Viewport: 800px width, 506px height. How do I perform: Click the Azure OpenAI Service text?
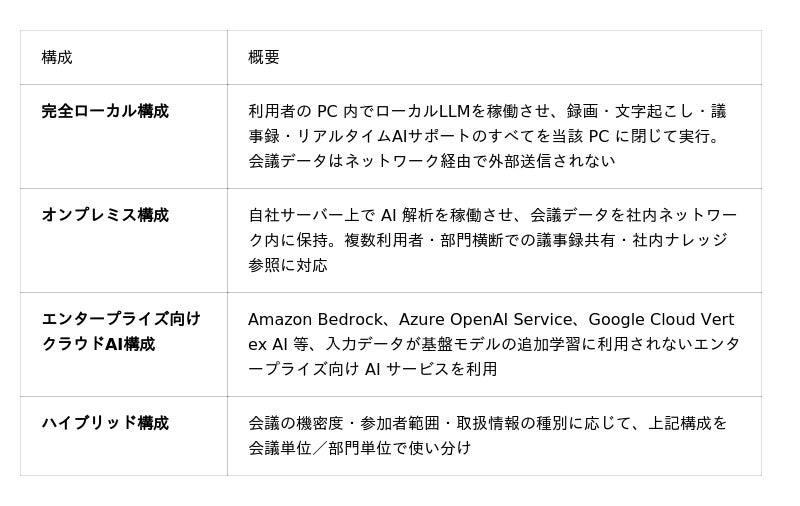(x=485, y=319)
